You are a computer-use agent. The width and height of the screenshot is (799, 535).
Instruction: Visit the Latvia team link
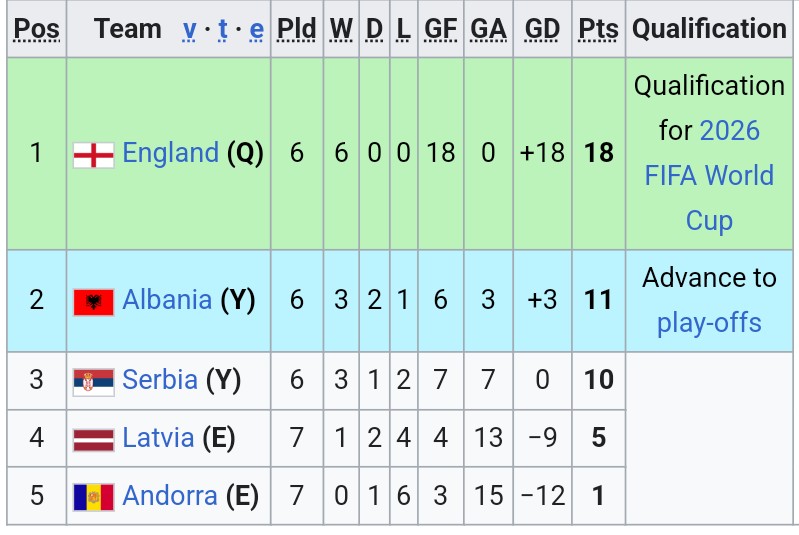[158, 437]
